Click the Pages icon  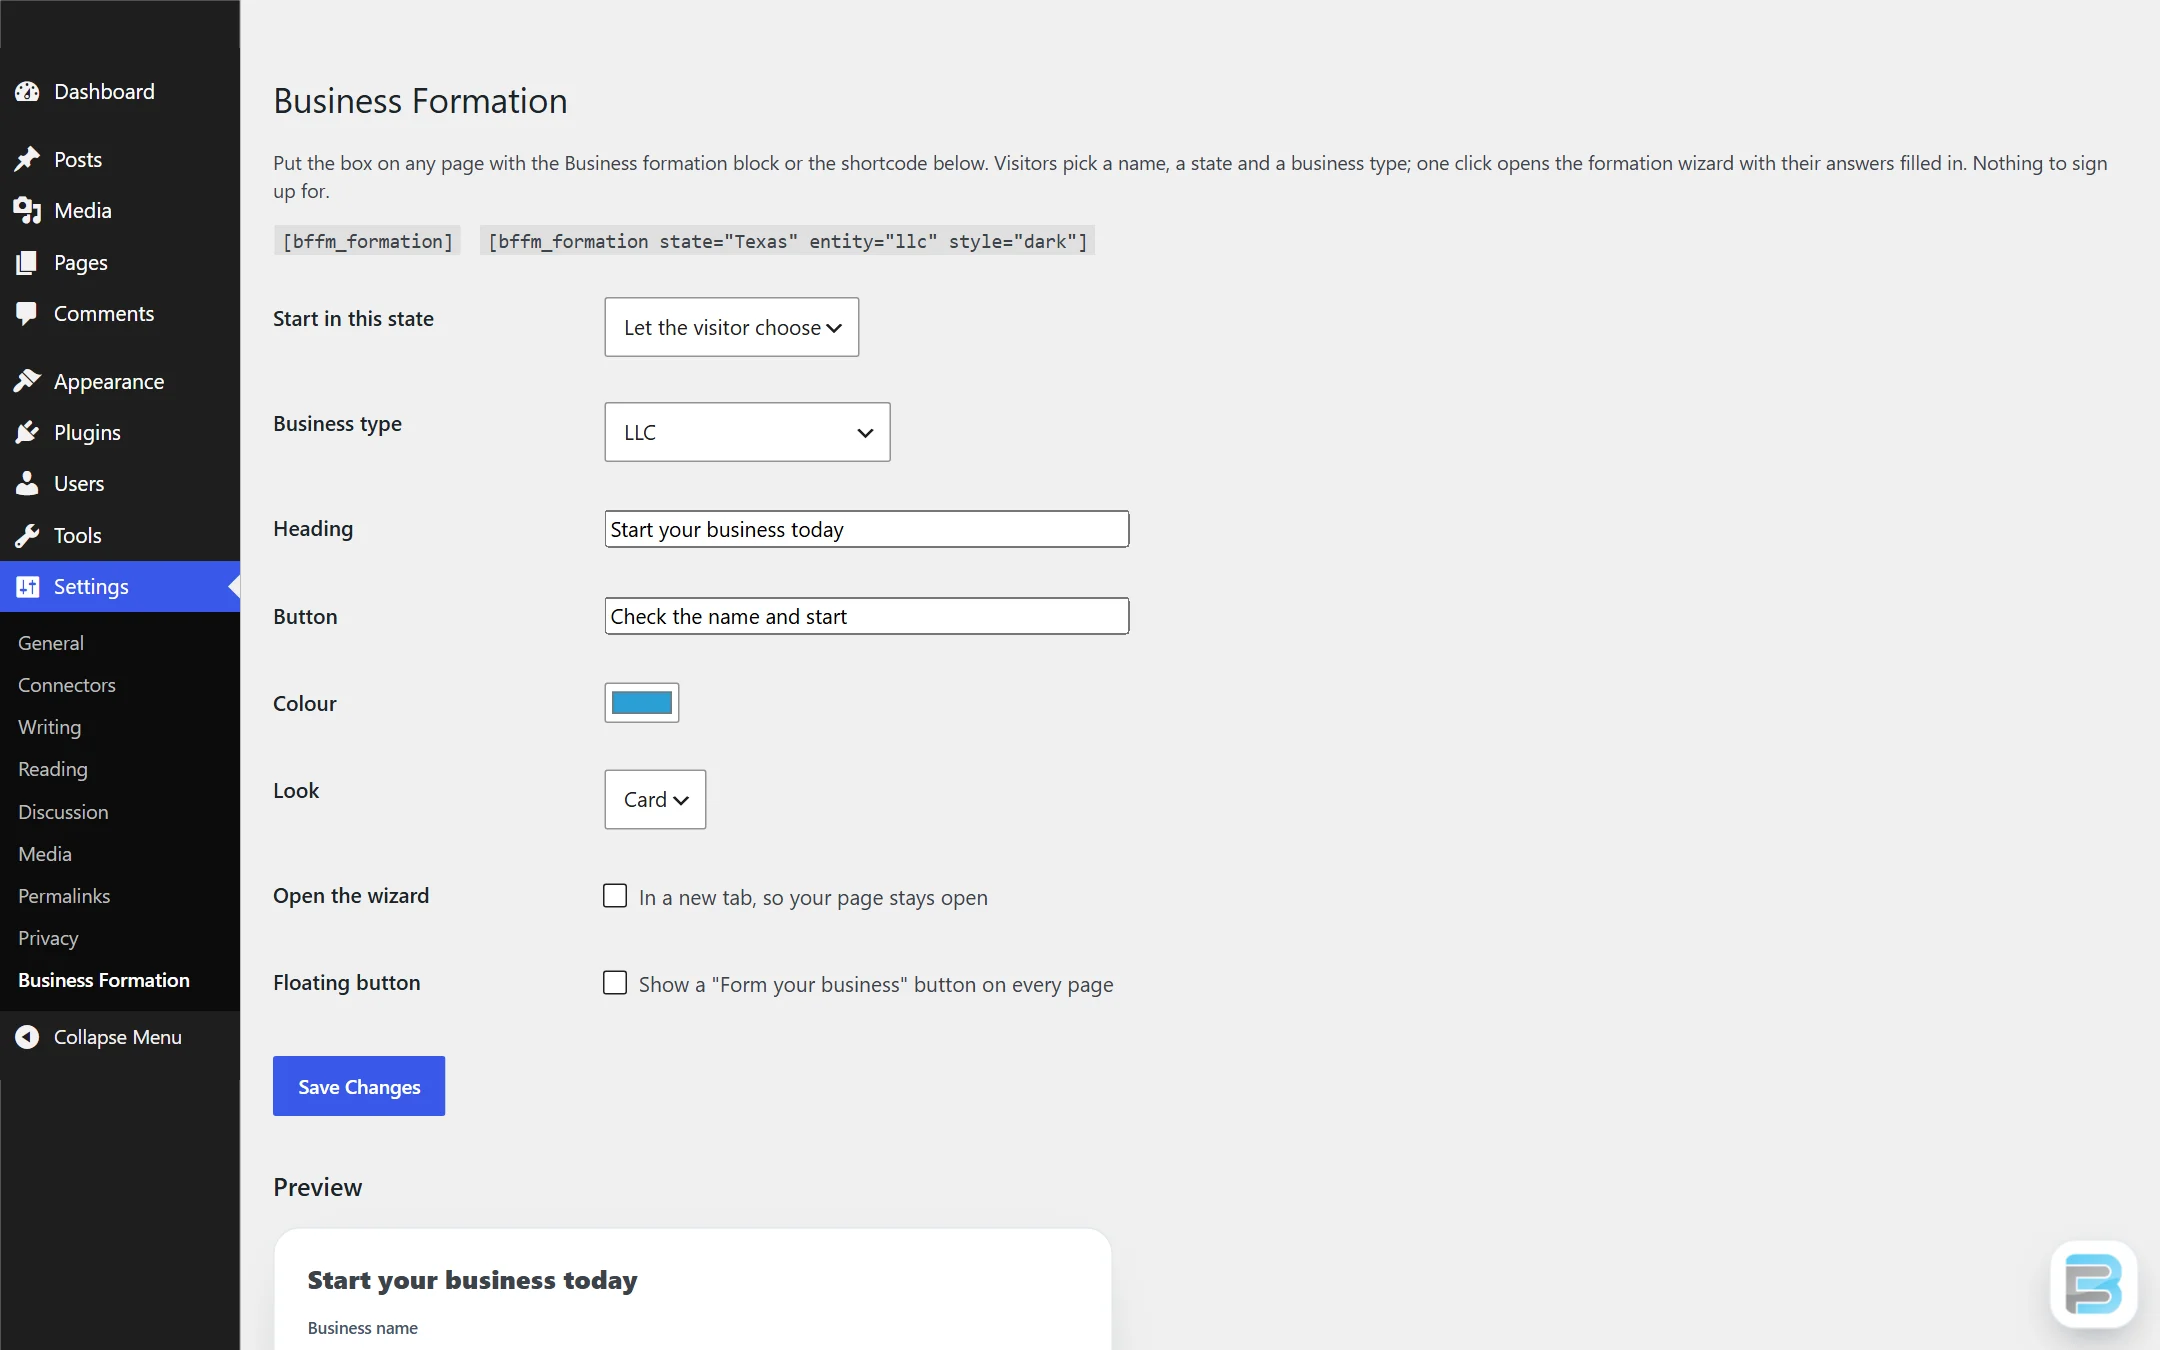click(27, 262)
